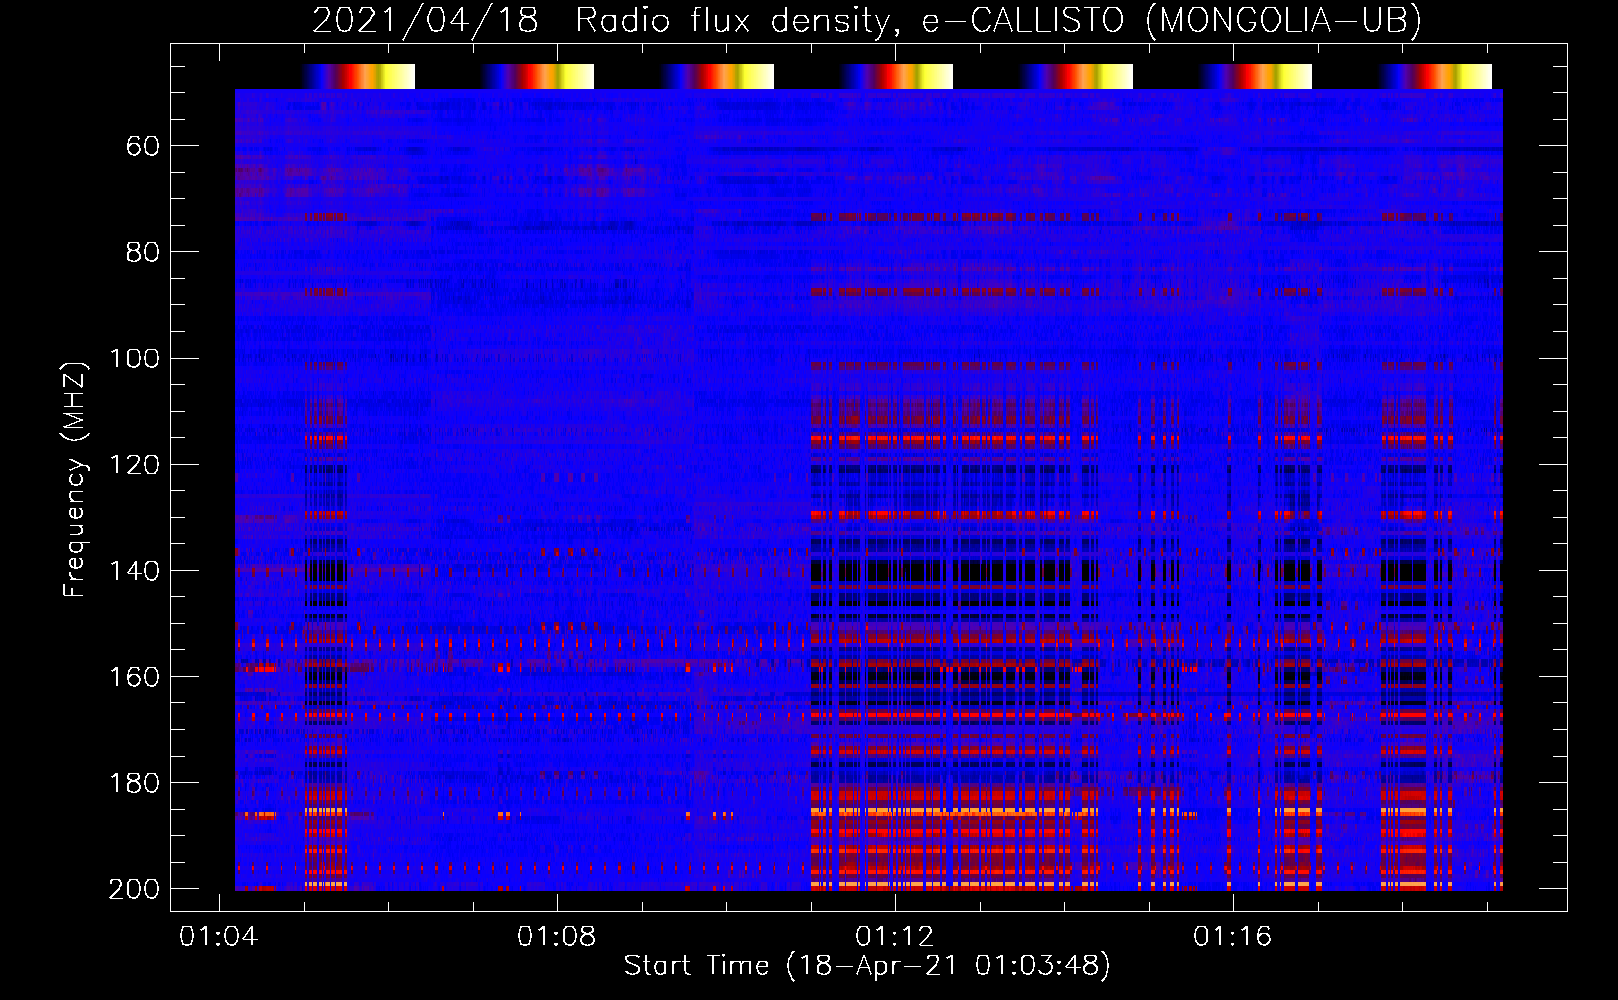Click the time tick label 01:12
Screen dimensions: 1618x1000
click(x=894, y=937)
